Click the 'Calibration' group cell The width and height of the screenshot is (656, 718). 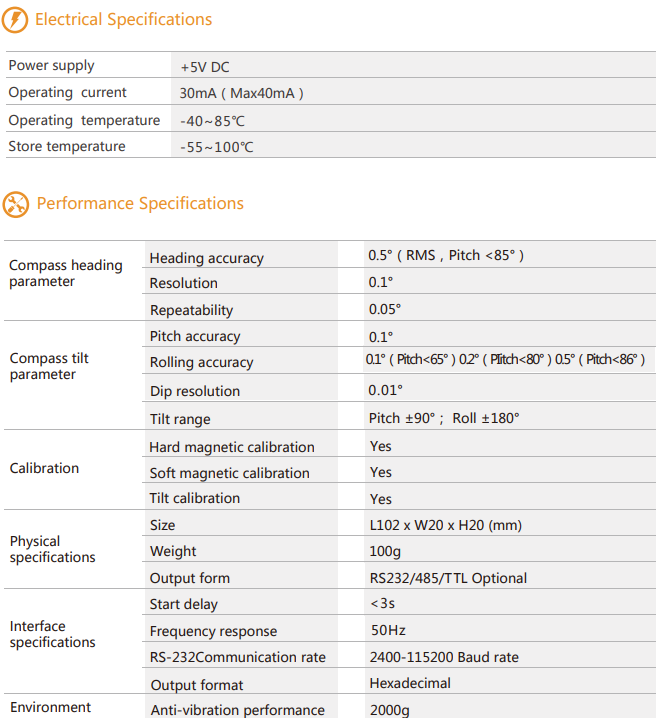(44, 468)
